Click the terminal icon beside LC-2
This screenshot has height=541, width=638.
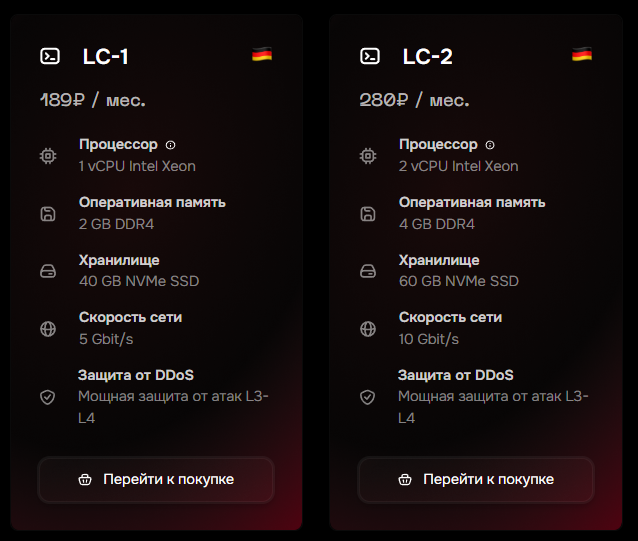tap(370, 56)
